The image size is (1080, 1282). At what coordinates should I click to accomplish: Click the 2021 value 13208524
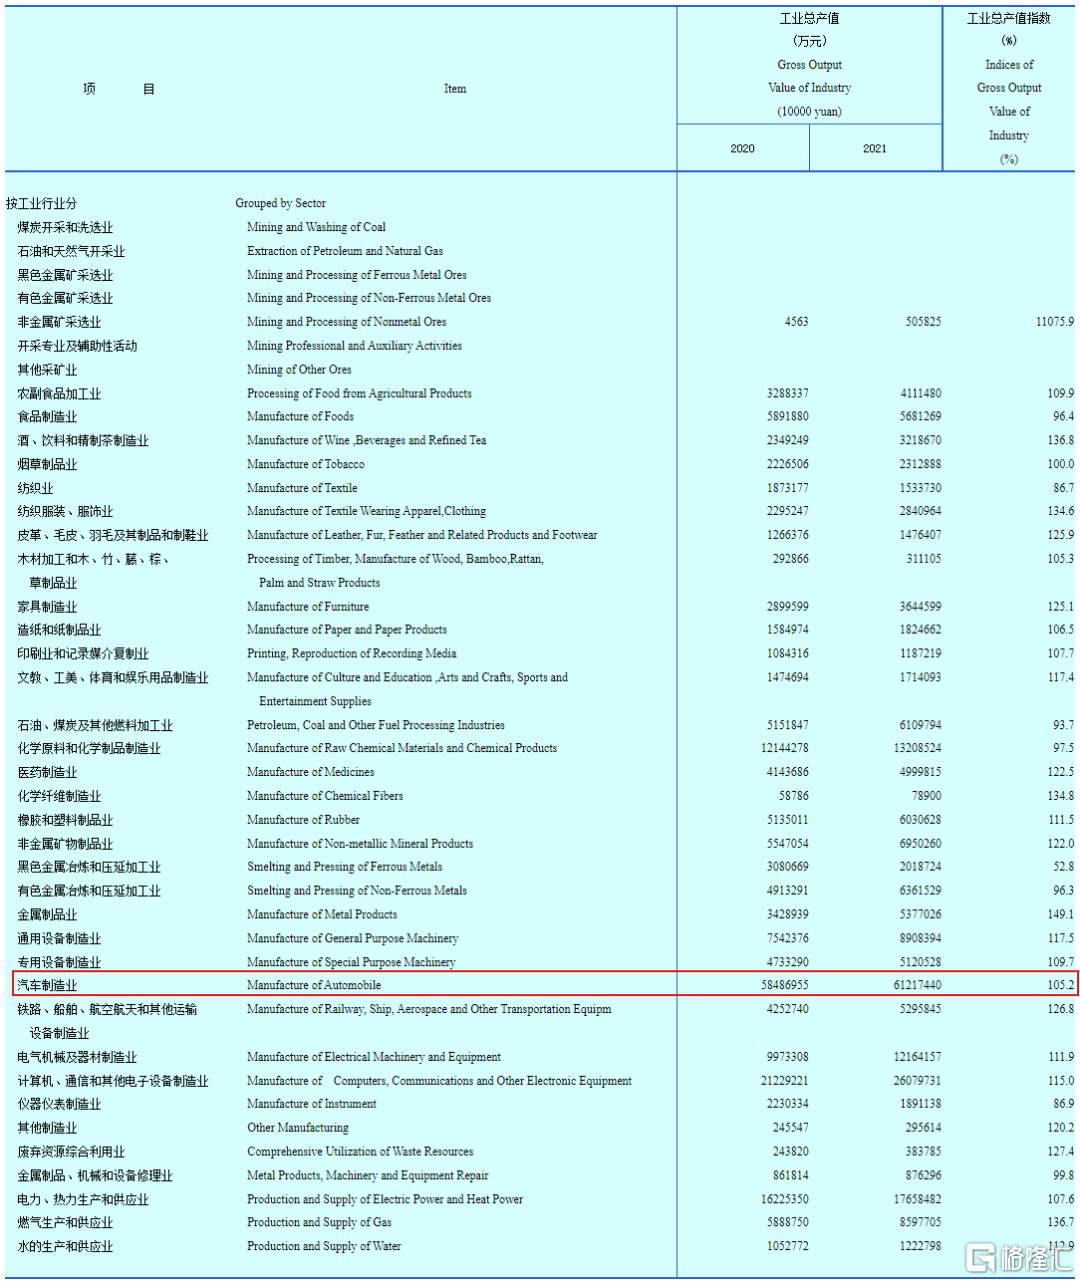pyautogui.click(x=917, y=749)
